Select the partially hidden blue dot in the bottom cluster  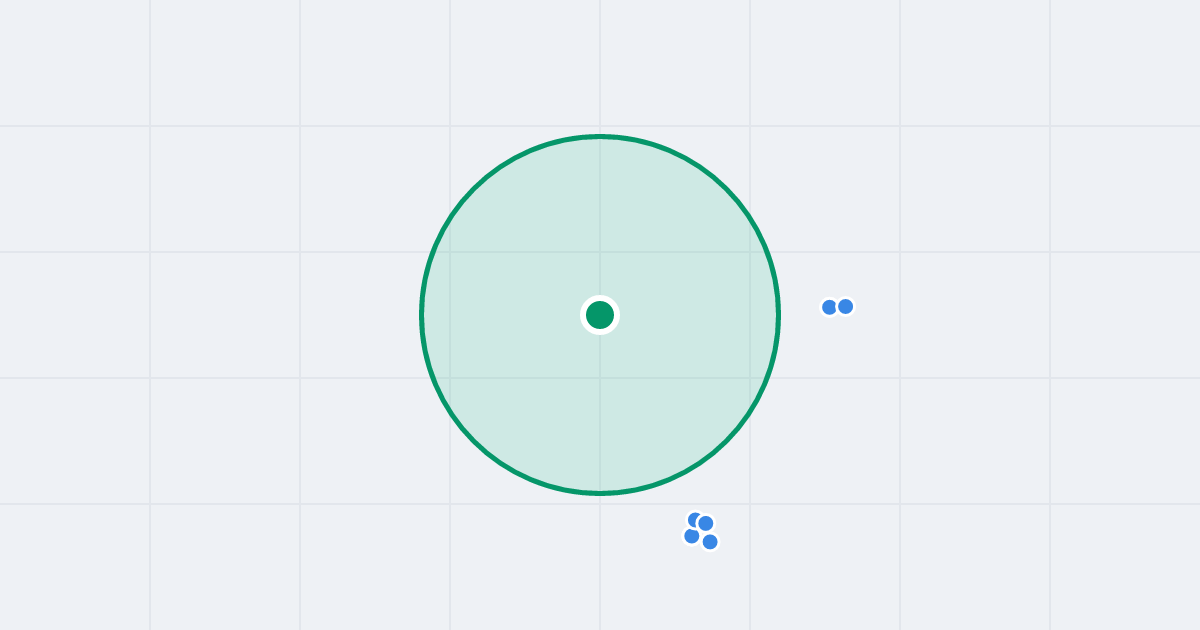tap(695, 519)
